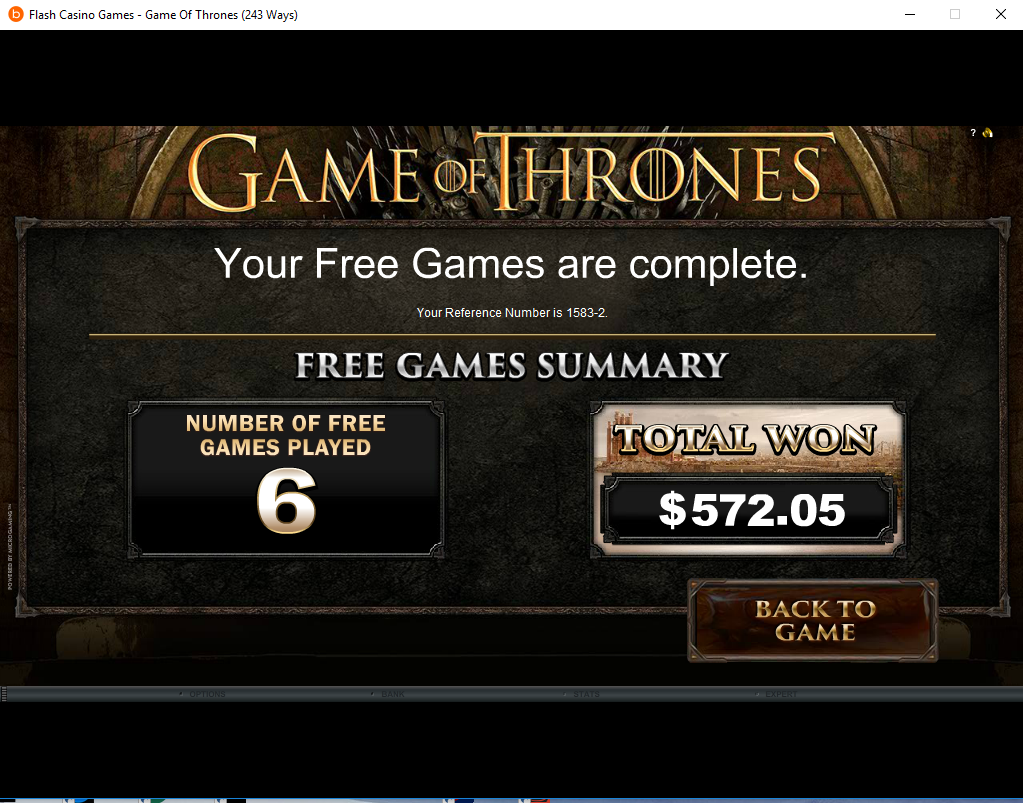Click the grip handle left of Options bar
This screenshot has height=803, width=1023.
[x=4, y=695]
